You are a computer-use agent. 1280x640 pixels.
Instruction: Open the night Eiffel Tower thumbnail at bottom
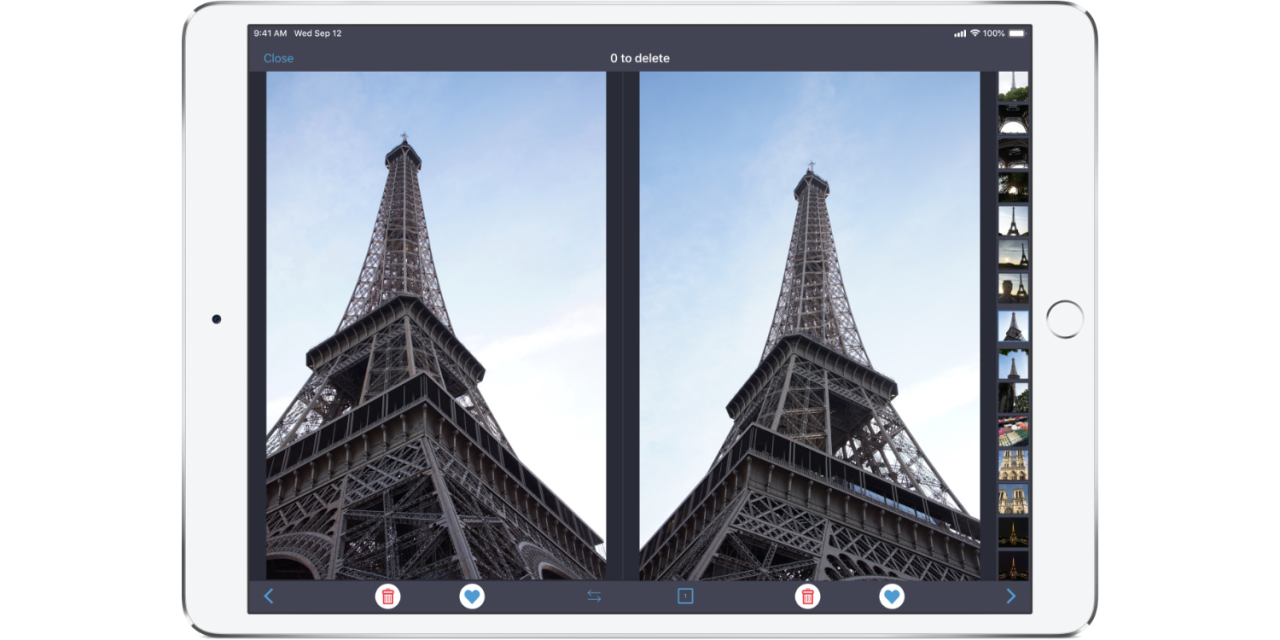point(1013,566)
